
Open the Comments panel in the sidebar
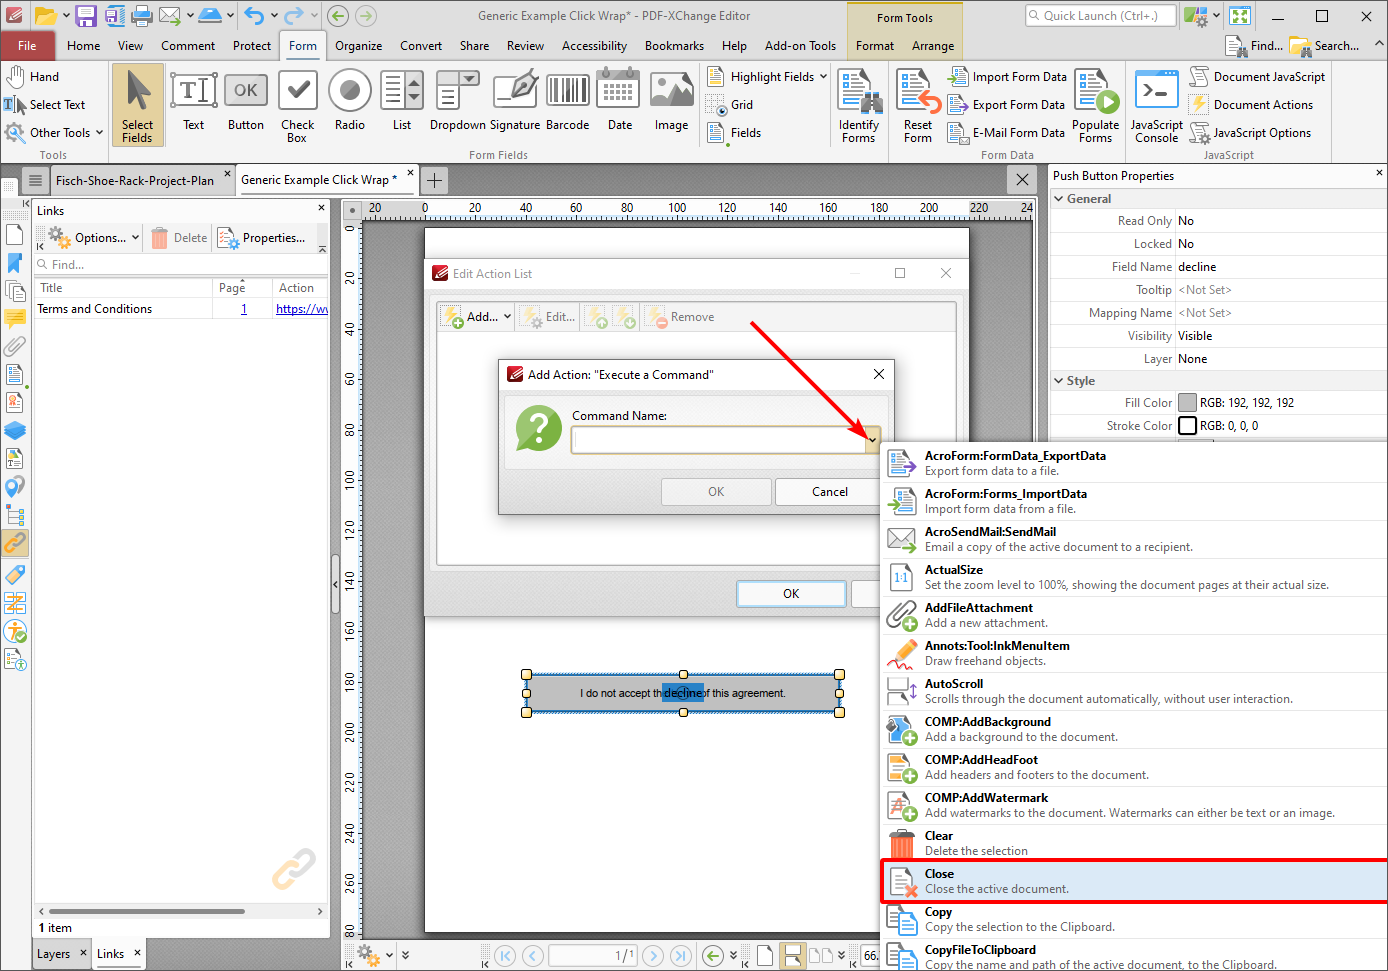pyautogui.click(x=15, y=320)
